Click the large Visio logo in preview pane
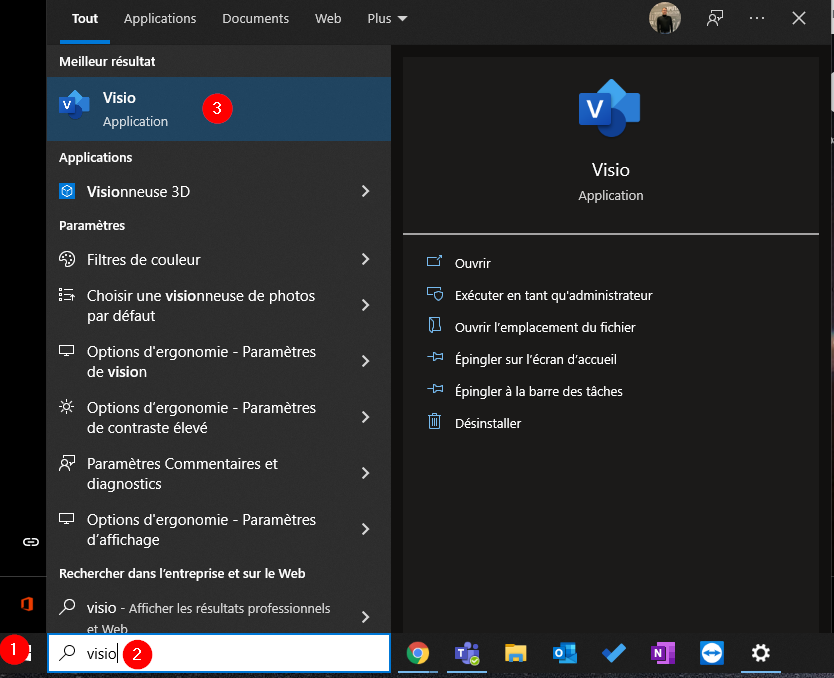The width and height of the screenshot is (834, 678). pos(610,108)
